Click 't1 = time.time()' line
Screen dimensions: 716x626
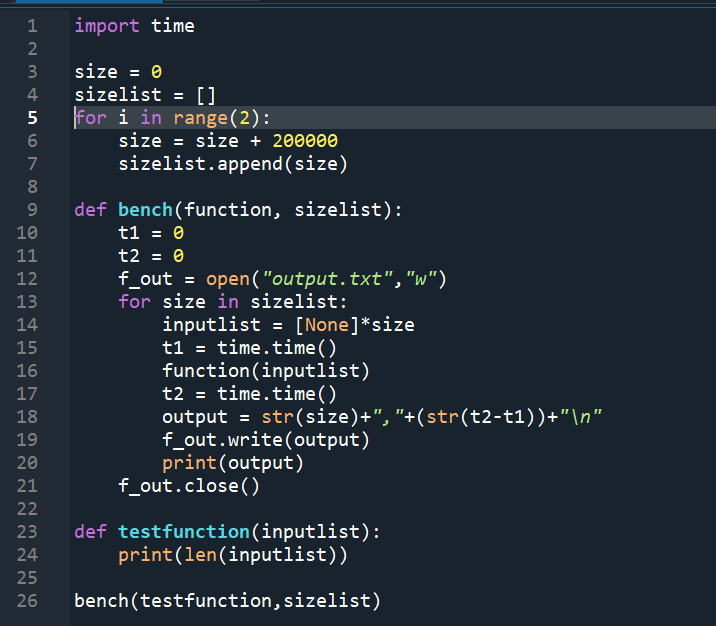(x=249, y=348)
